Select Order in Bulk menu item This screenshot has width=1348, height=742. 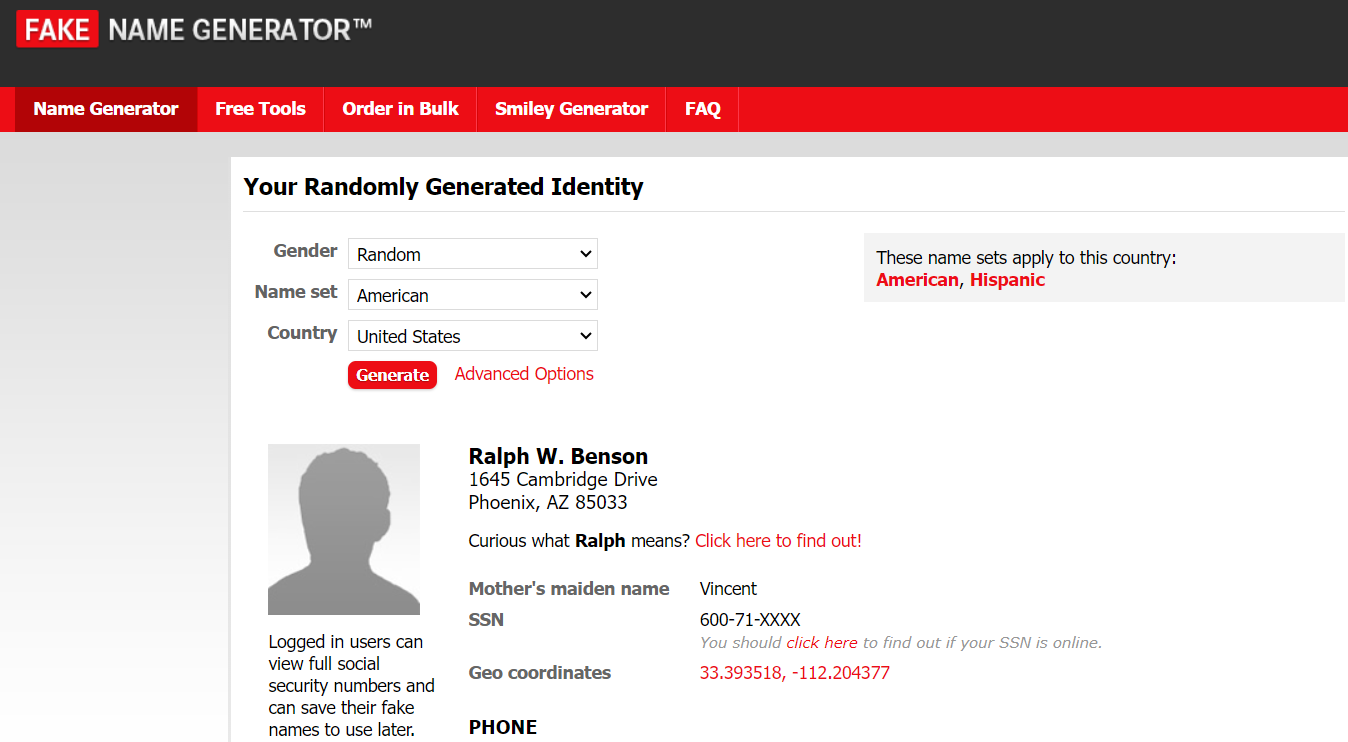click(400, 109)
